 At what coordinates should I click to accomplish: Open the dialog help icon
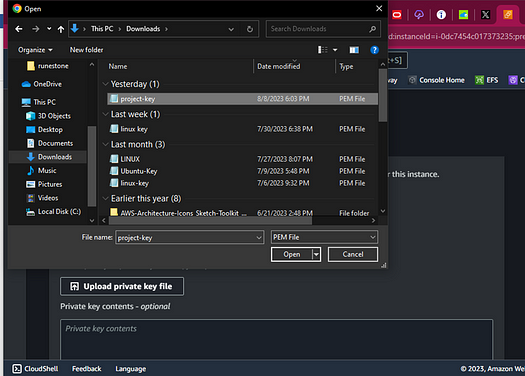[374, 50]
